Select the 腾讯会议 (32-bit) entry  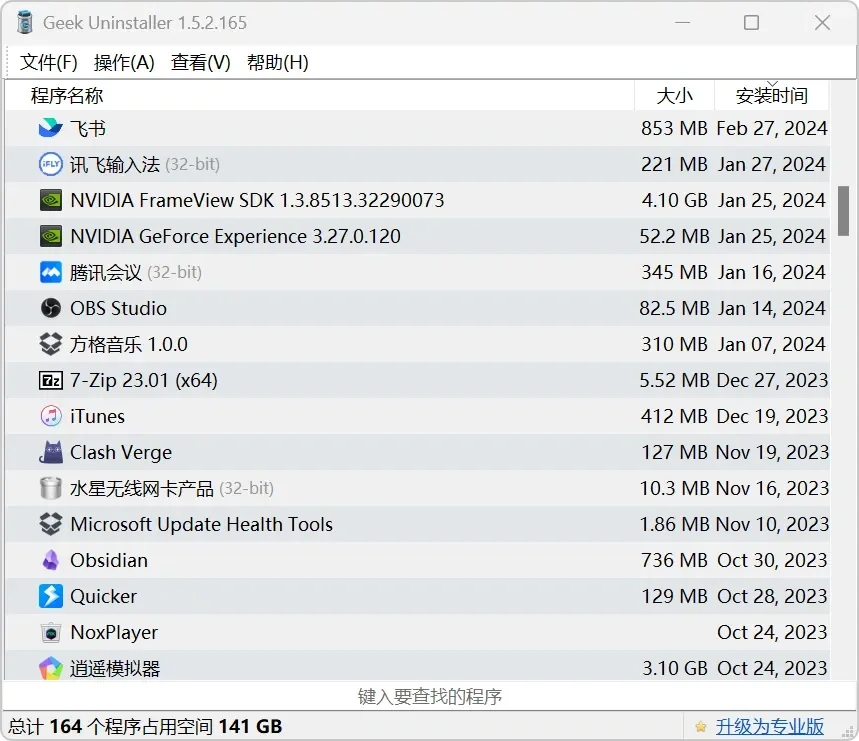click(x=136, y=273)
